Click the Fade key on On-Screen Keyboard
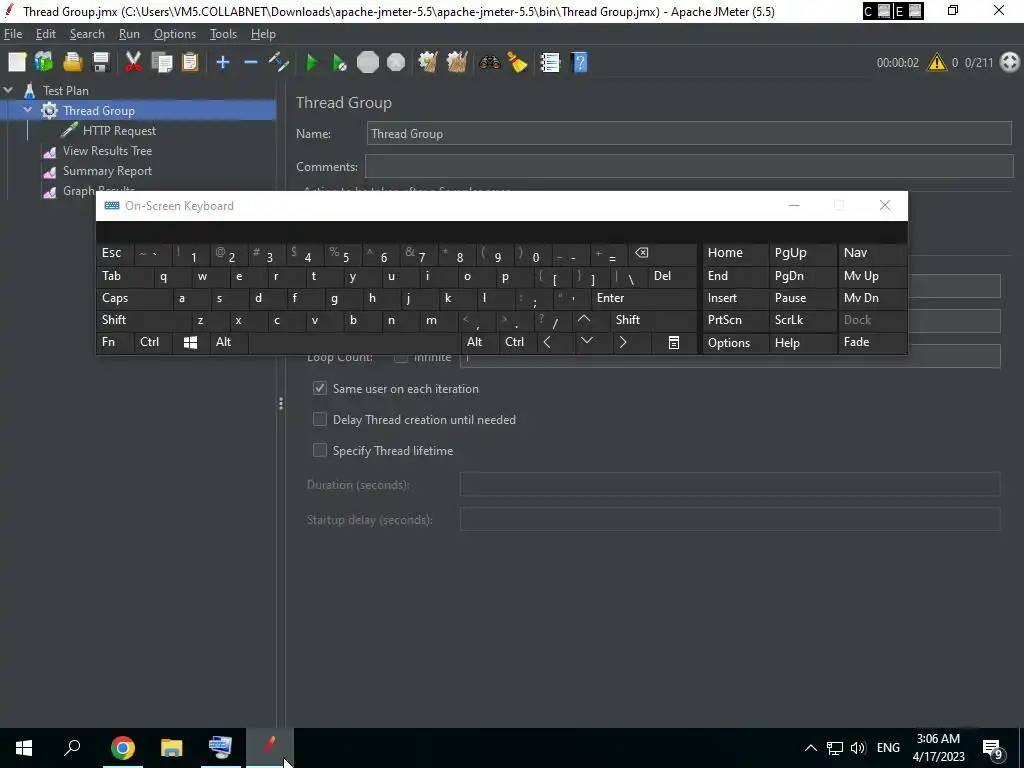1024x768 pixels. (x=872, y=342)
